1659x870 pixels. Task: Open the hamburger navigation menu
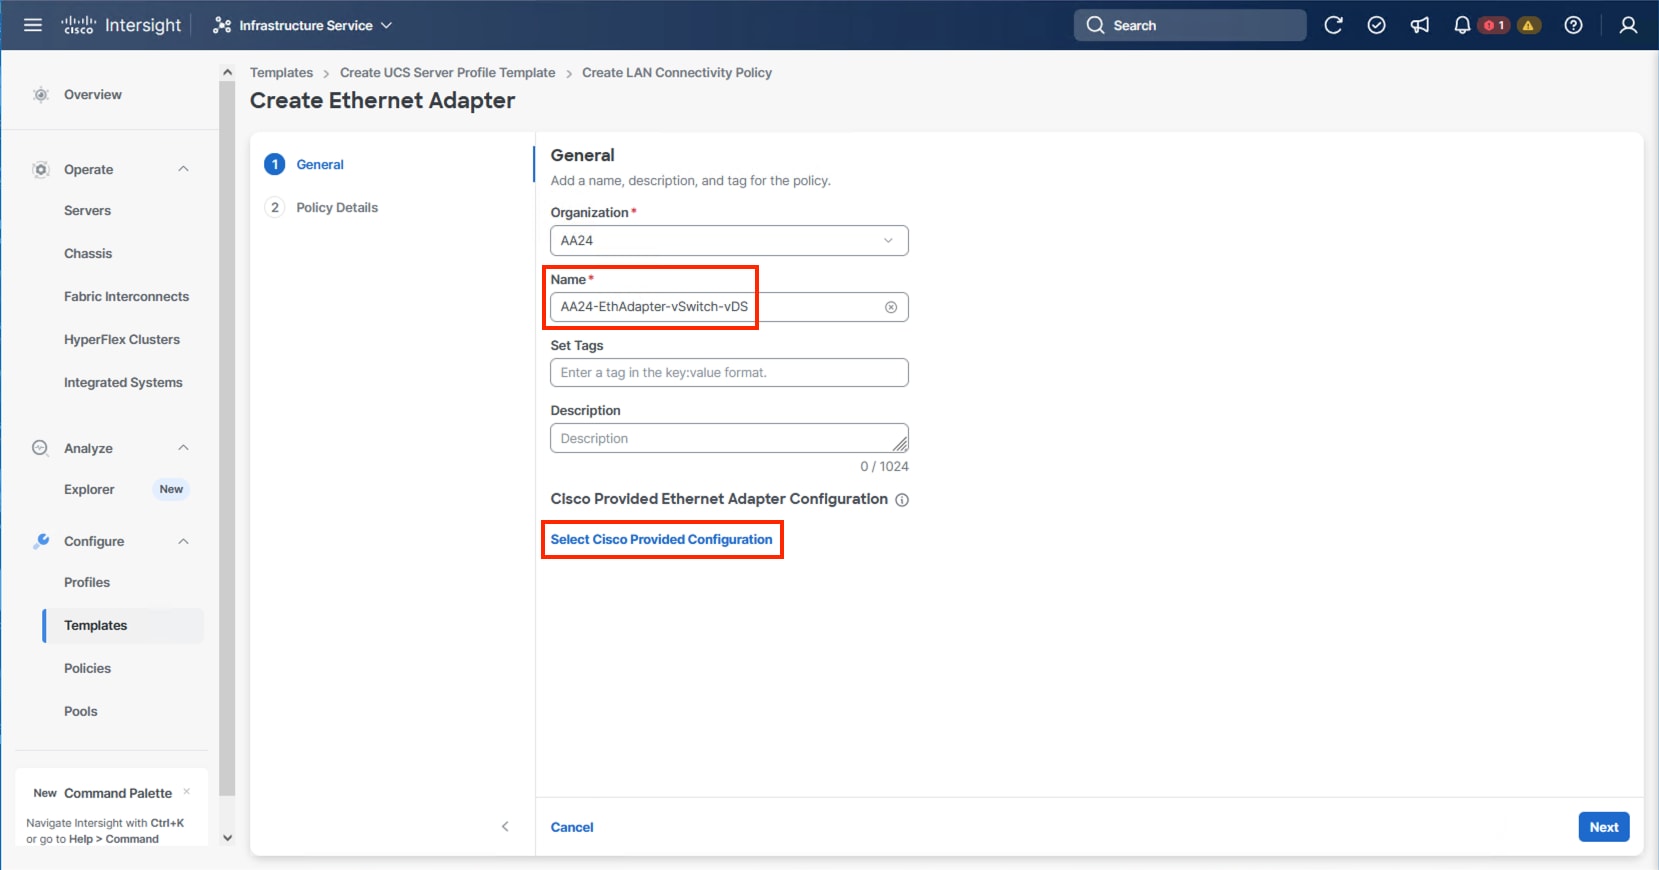33,25
